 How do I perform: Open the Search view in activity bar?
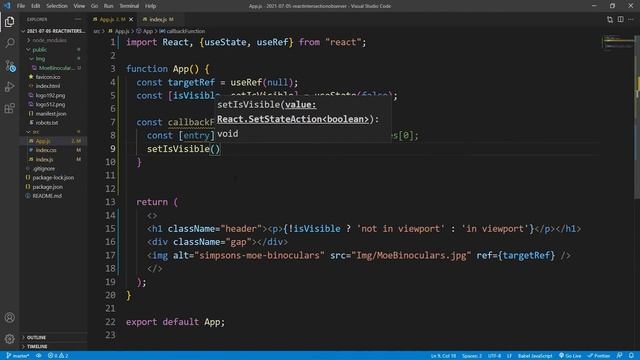tap(9, 43)
